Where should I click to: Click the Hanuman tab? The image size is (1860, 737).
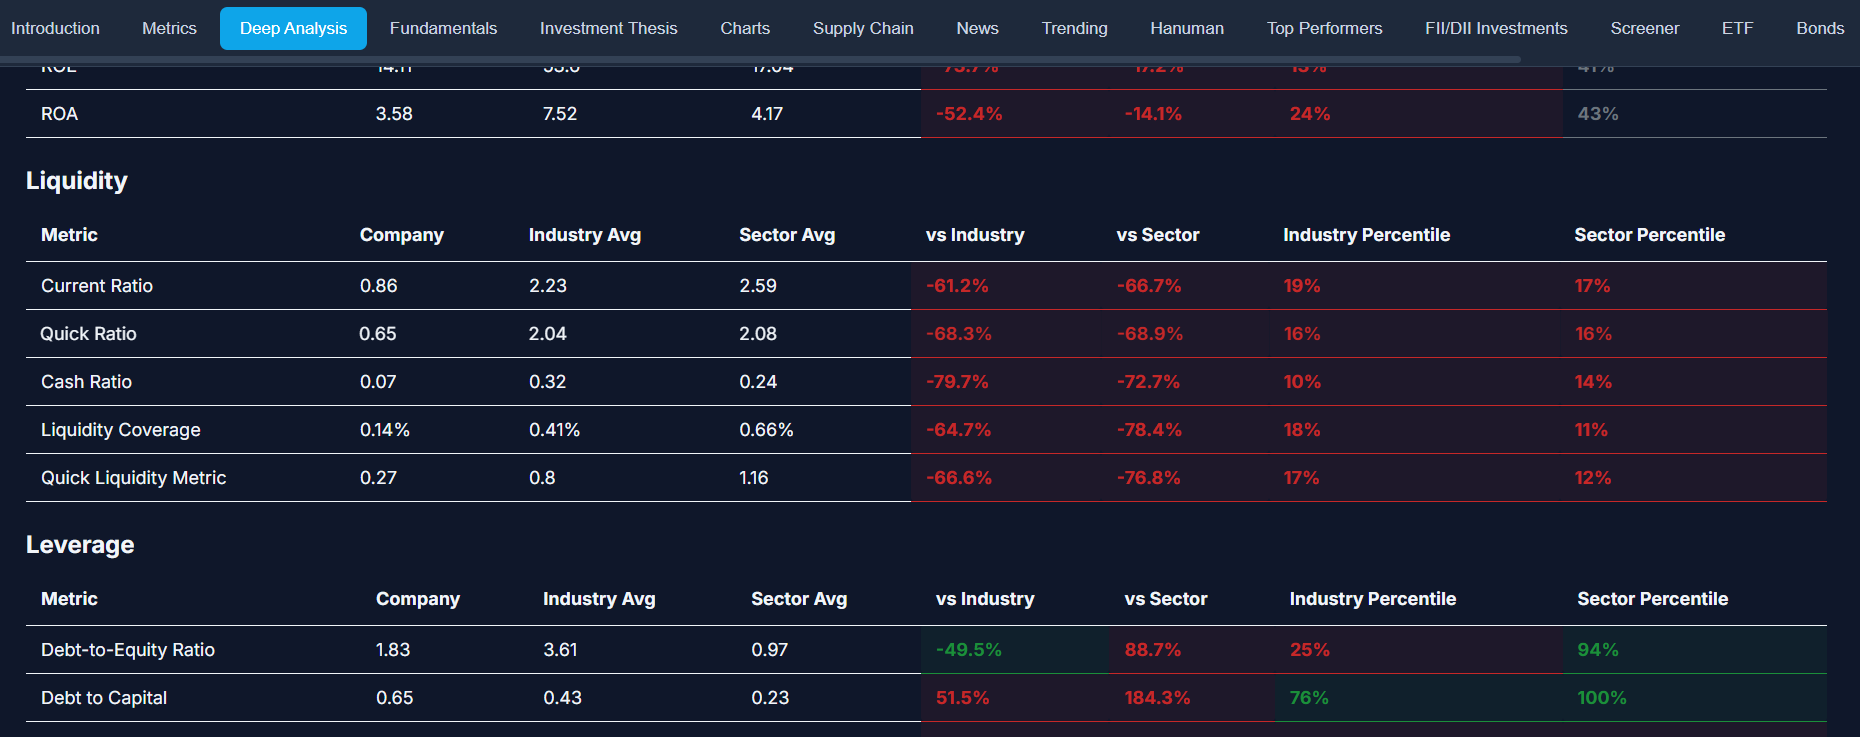point(1186,28)
